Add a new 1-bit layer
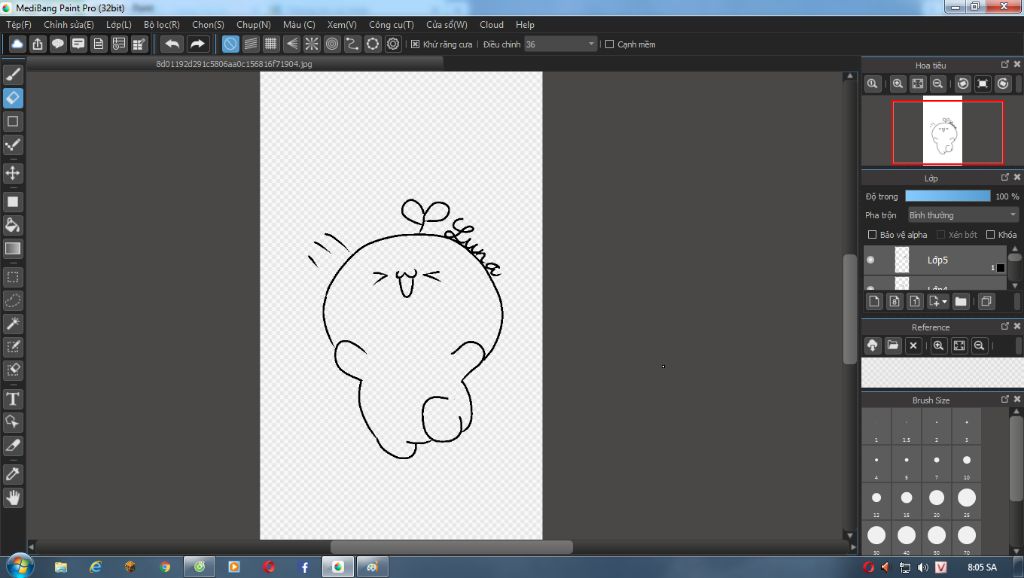This screenshot has height=578, width=1024. pyautogui.click(x=915, y=301)
